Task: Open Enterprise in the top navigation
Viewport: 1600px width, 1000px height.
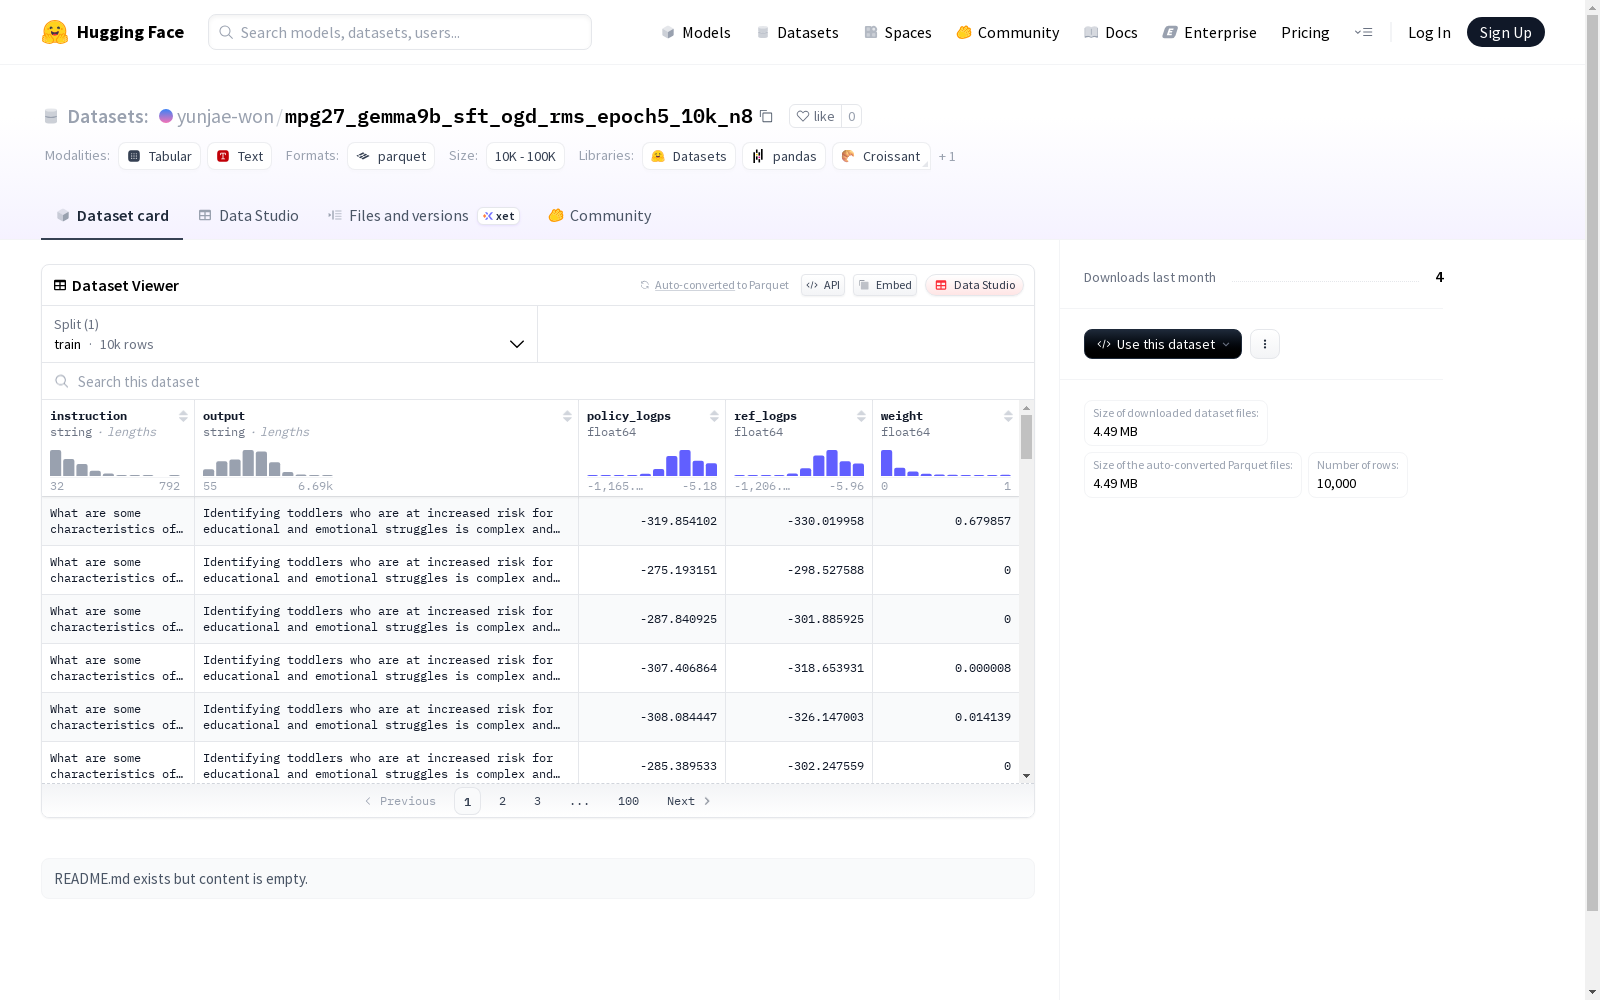Action: [1210, 32]
